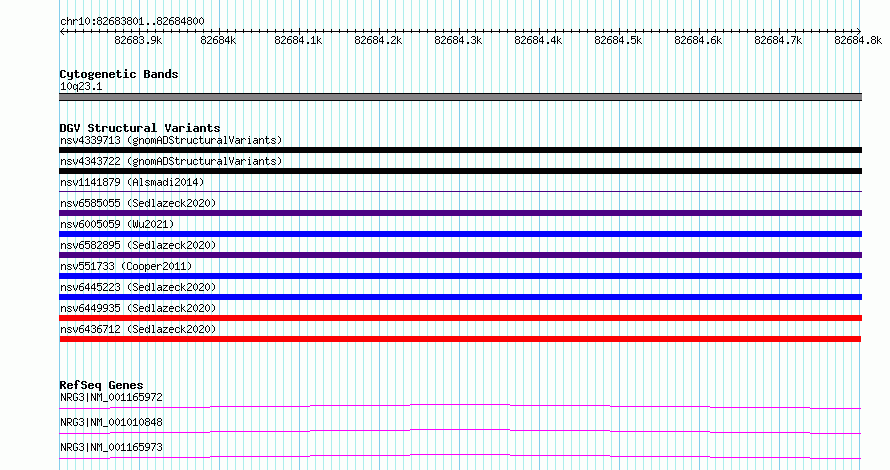Select the black bar below nsv4343722
The image size is (890, 470).
point(460,171)
